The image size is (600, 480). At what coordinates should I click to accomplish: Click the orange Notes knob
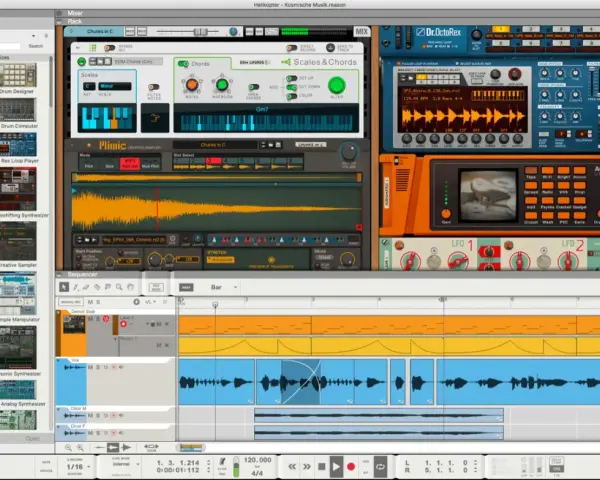pyautogui.click(x=192, y=85)
